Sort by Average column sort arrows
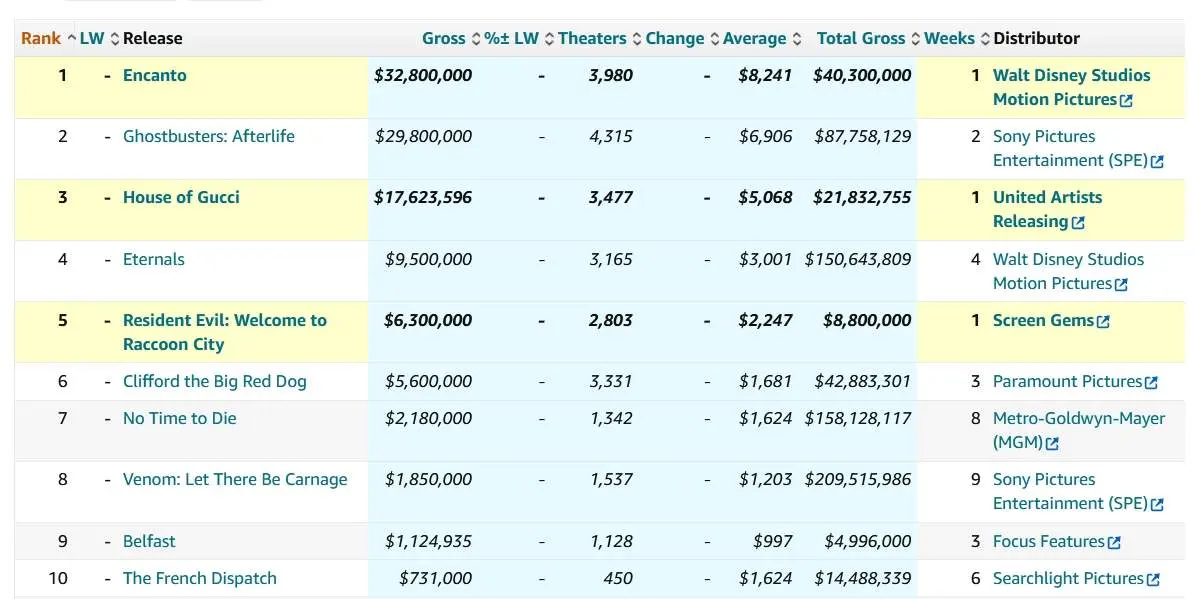 [797, 39]
